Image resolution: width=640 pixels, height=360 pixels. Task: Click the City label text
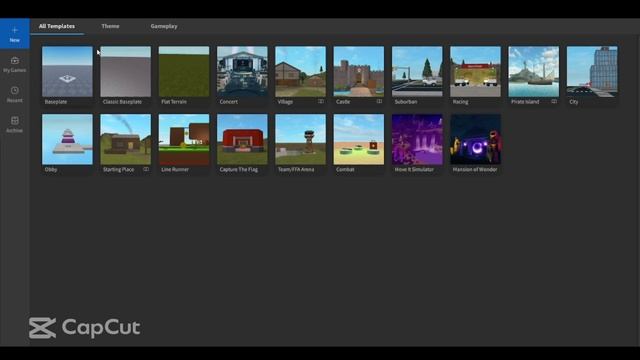click(574, 102)
